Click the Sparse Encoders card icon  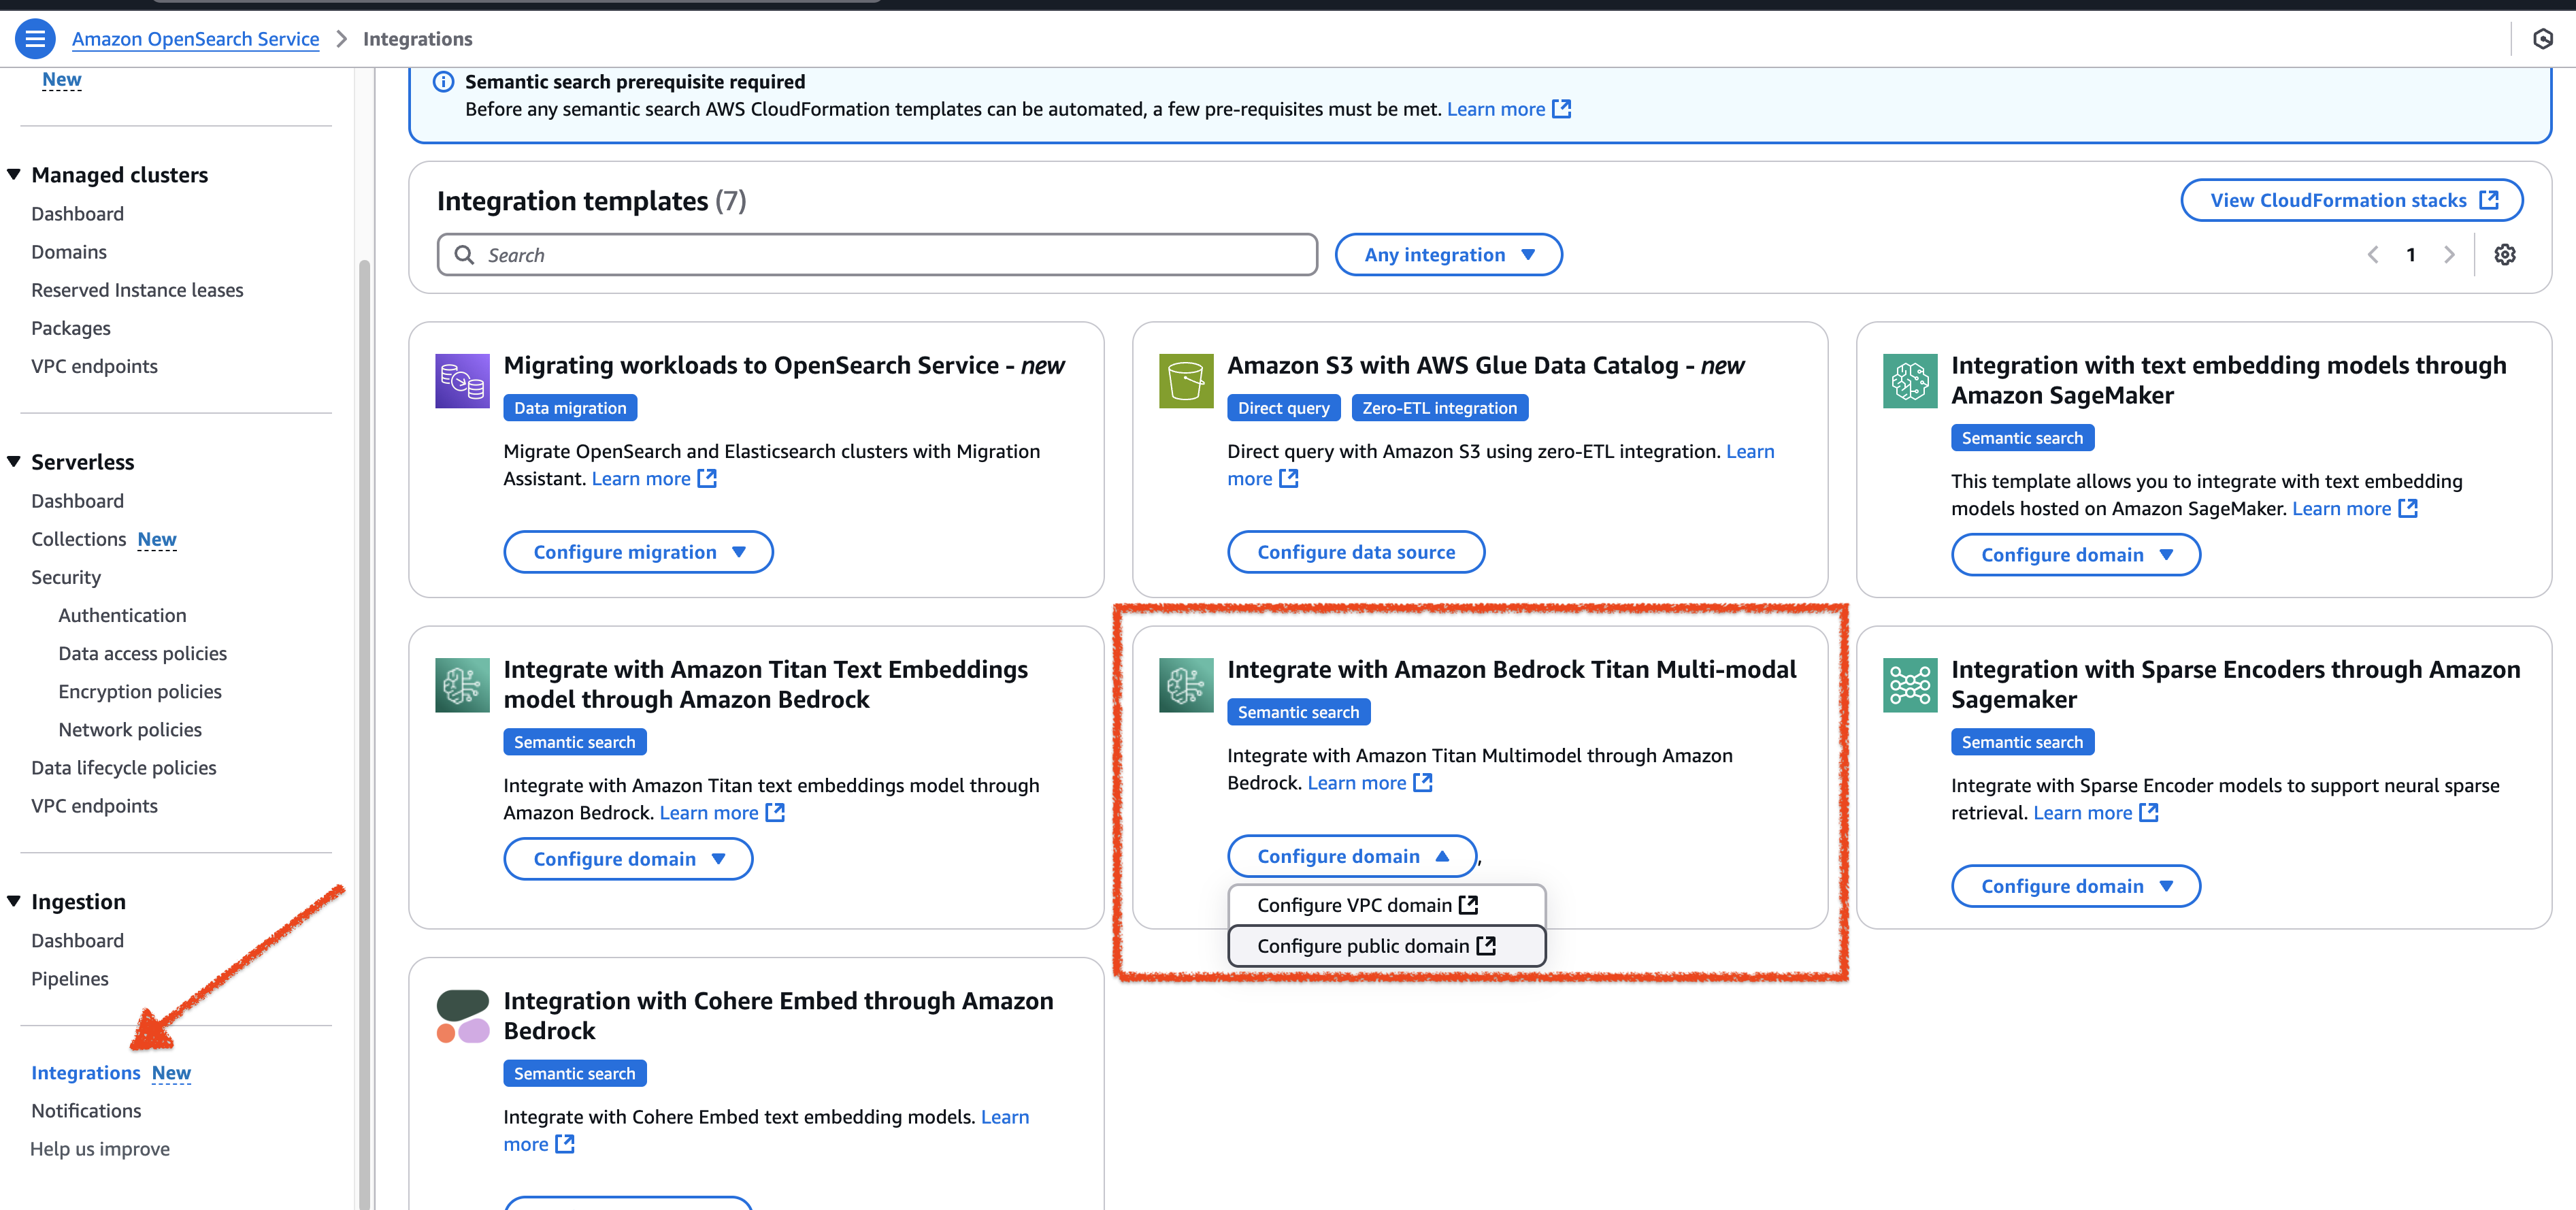click(x=1910, y=685)
